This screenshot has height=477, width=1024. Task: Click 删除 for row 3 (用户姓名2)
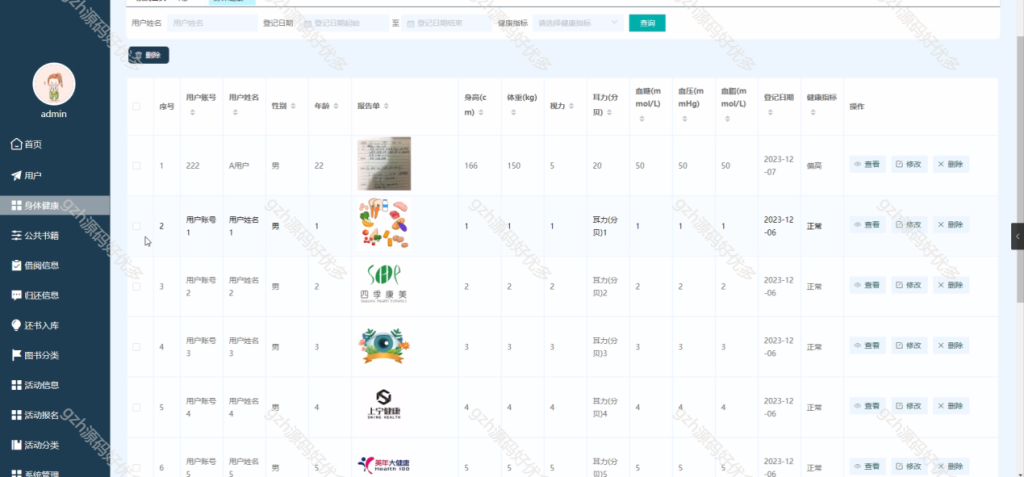tap(951, 285)
